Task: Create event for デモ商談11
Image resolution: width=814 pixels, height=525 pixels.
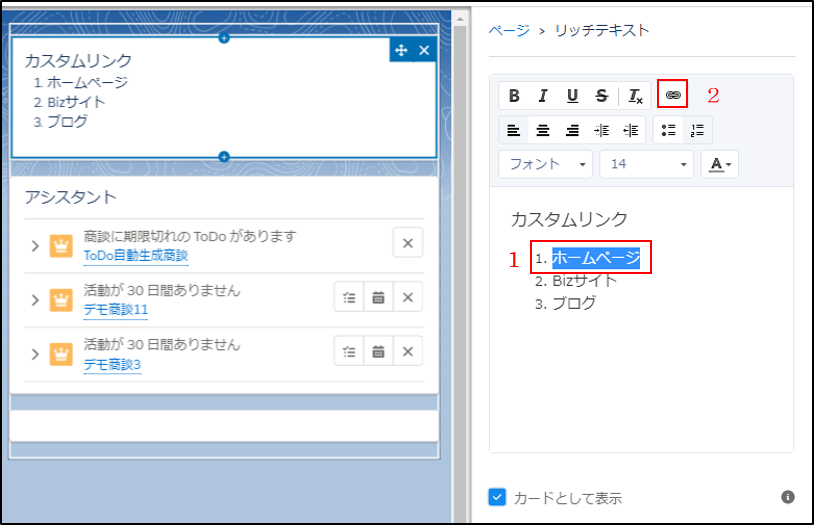Action: pyautogui.click(x=378, y=297)
